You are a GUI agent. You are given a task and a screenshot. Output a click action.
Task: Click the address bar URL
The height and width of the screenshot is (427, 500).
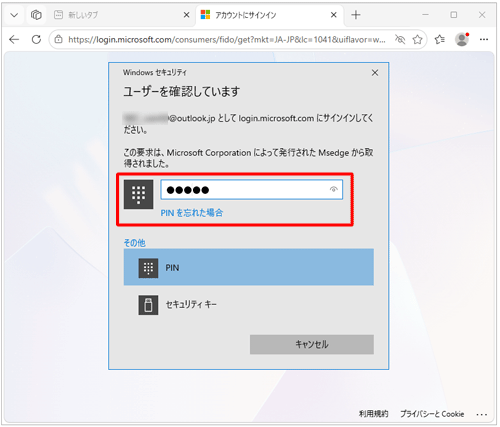(x=227, y=40)
